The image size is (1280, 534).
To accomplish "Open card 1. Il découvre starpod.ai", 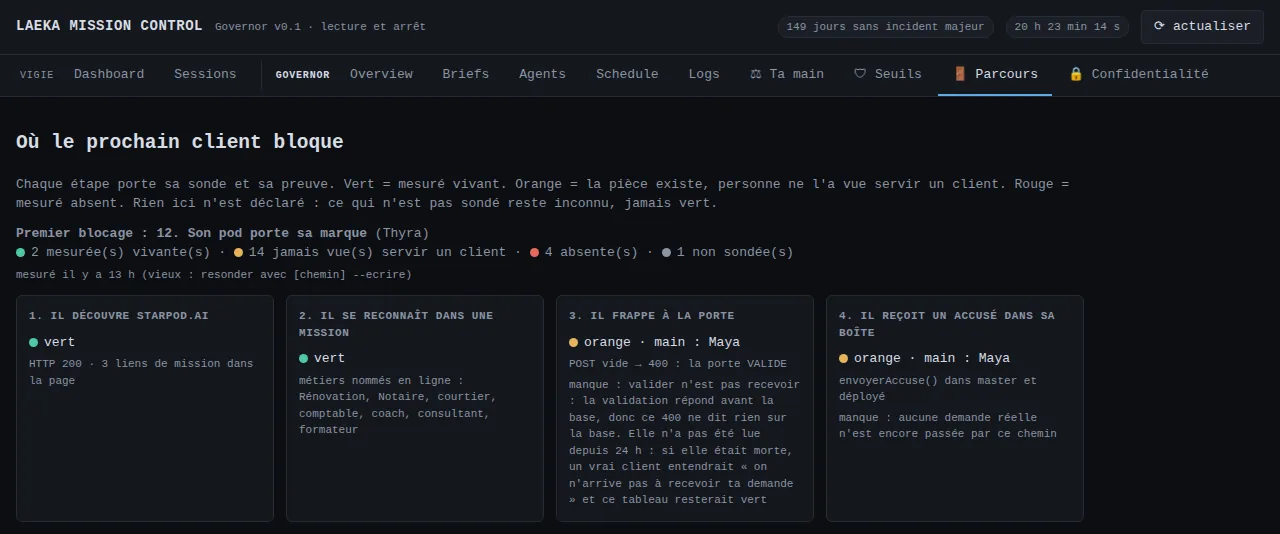I will (145, 408).
